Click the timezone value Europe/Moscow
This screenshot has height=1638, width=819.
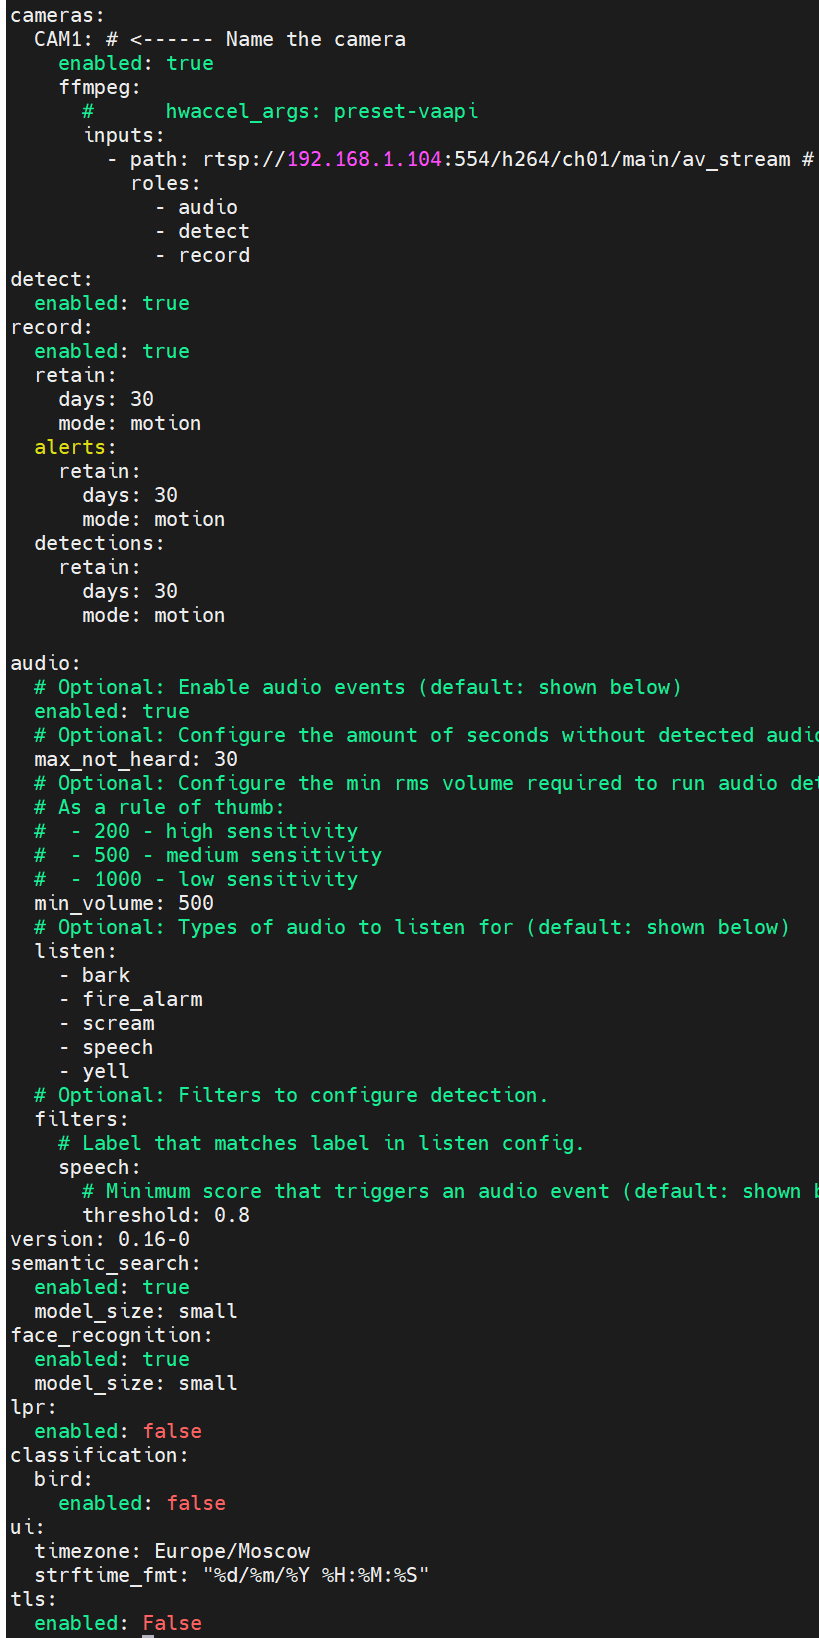click(x=232, y=1551)
